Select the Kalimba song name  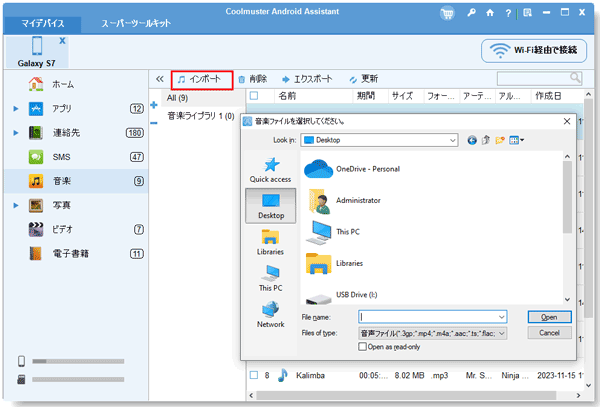pyautogui.click(x=310, y=376)
